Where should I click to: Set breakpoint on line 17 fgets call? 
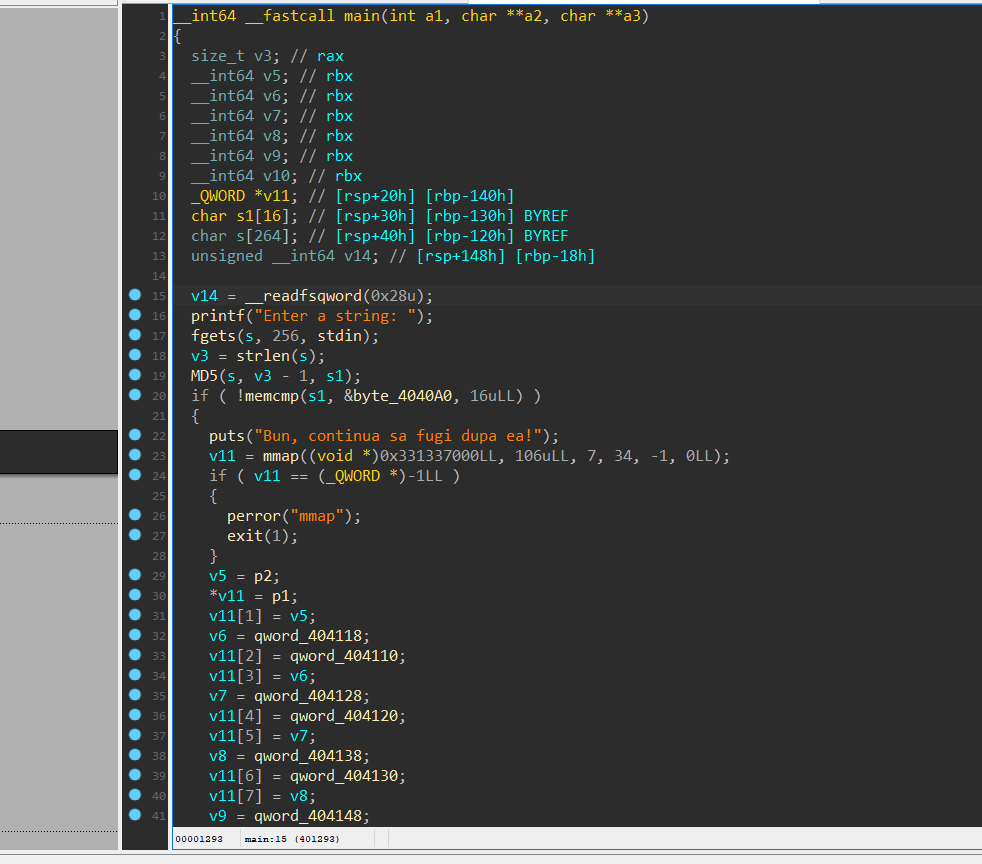click(x=135, y=335)
